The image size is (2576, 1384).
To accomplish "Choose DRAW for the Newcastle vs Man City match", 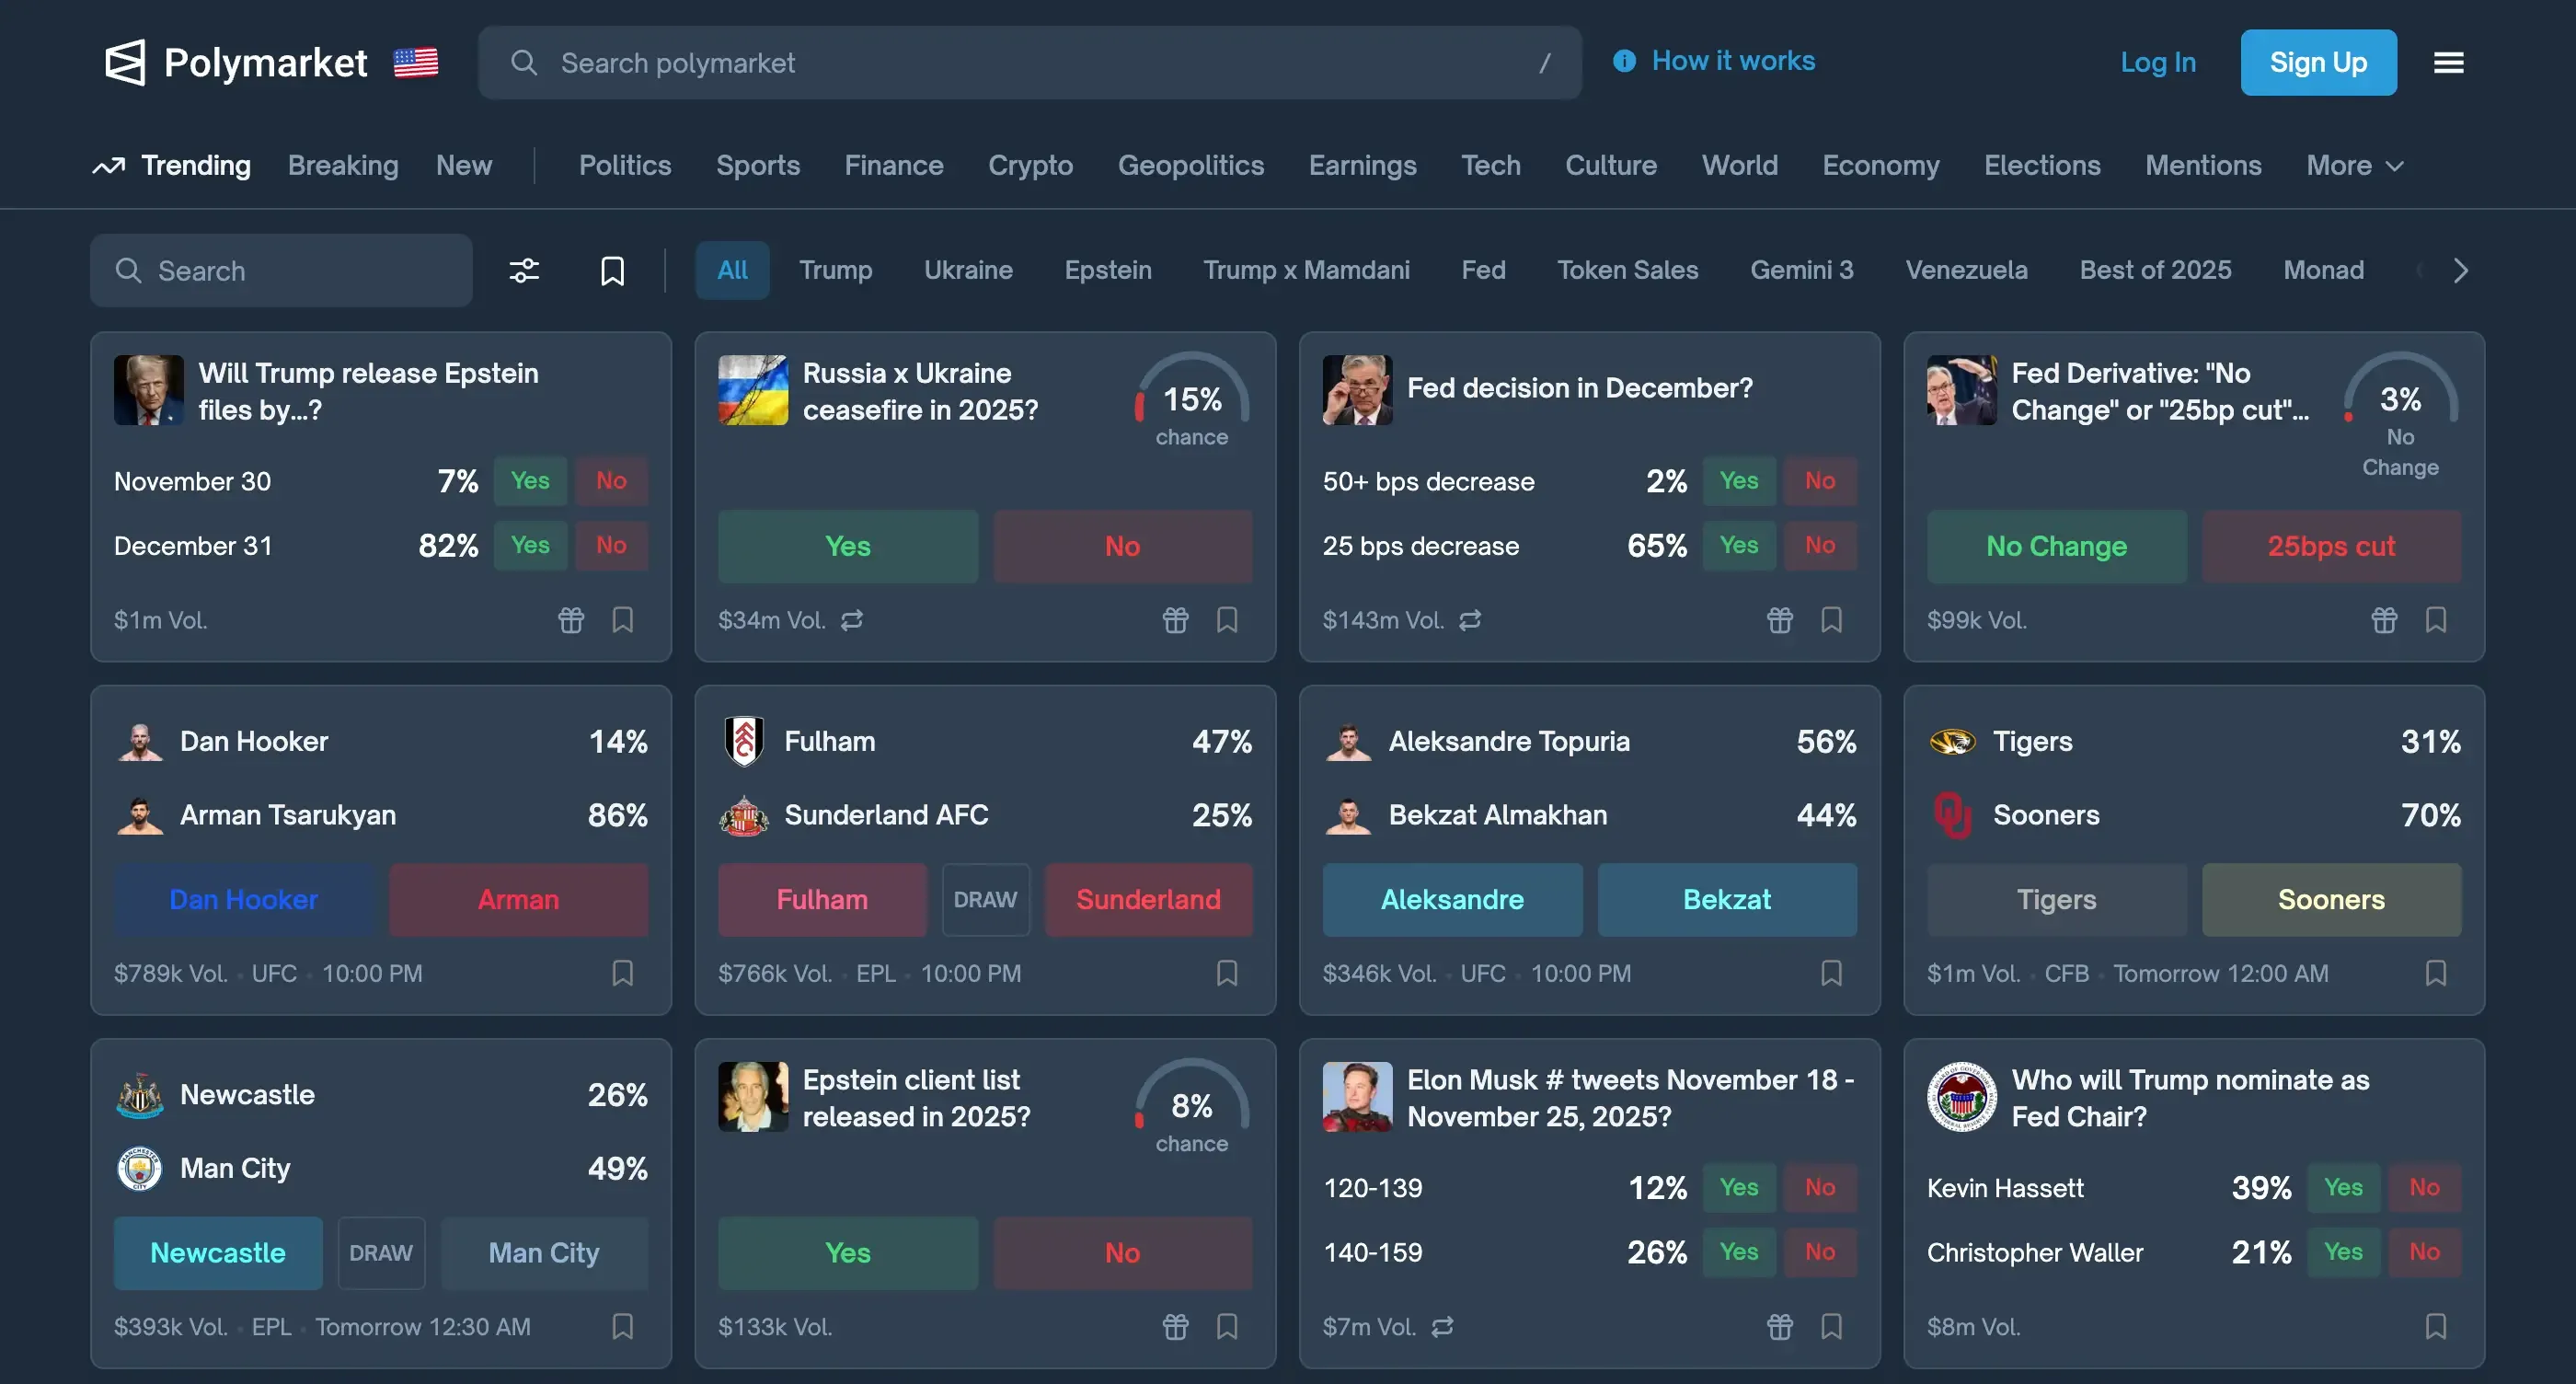I will point(381,1252).
